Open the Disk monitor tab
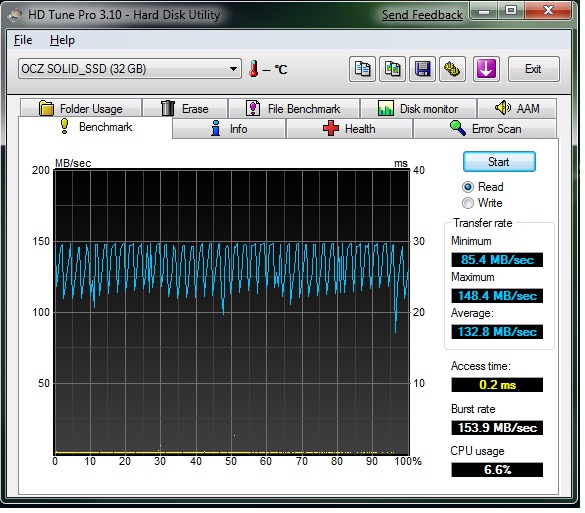The width and height of the screenshot is (585, 513). coord(418,109)
